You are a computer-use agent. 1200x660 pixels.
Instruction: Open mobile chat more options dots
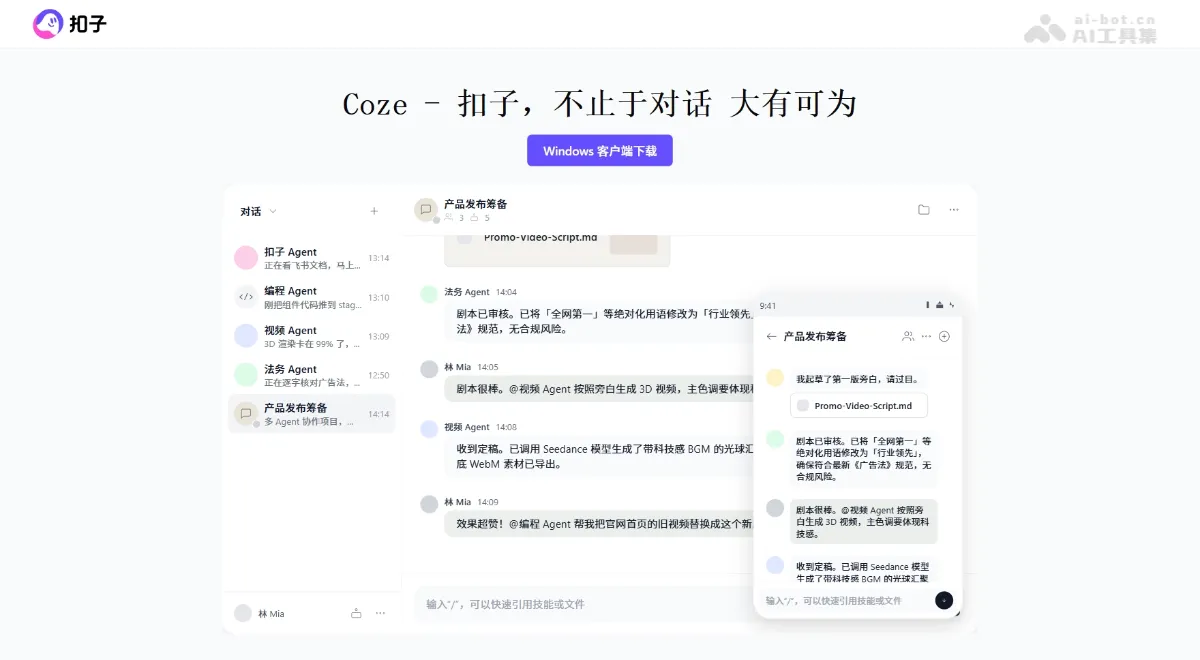[926, 336]
